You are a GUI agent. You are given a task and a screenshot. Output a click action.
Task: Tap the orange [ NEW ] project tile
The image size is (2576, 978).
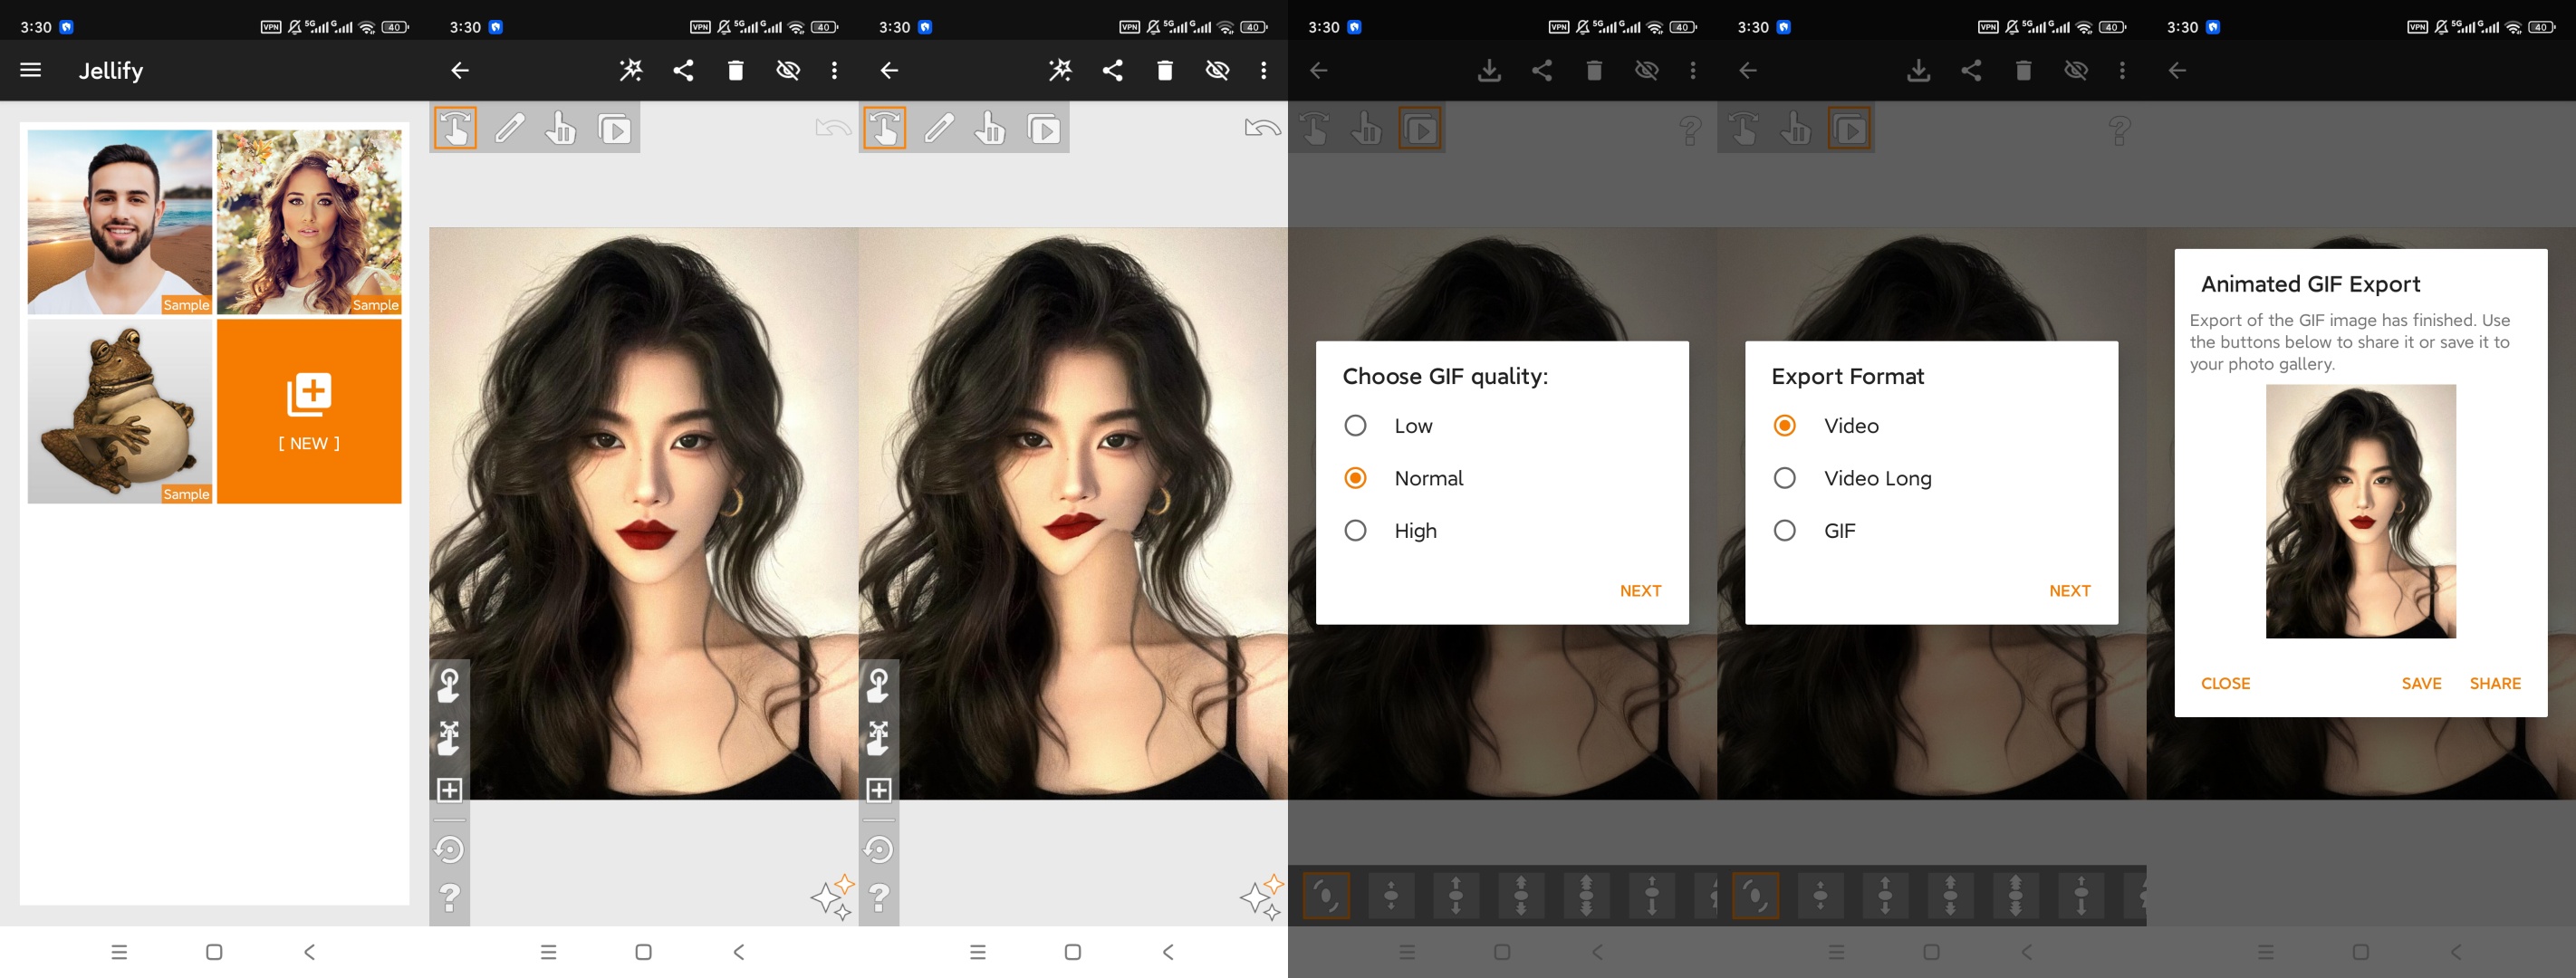click(x=309, y=411)
